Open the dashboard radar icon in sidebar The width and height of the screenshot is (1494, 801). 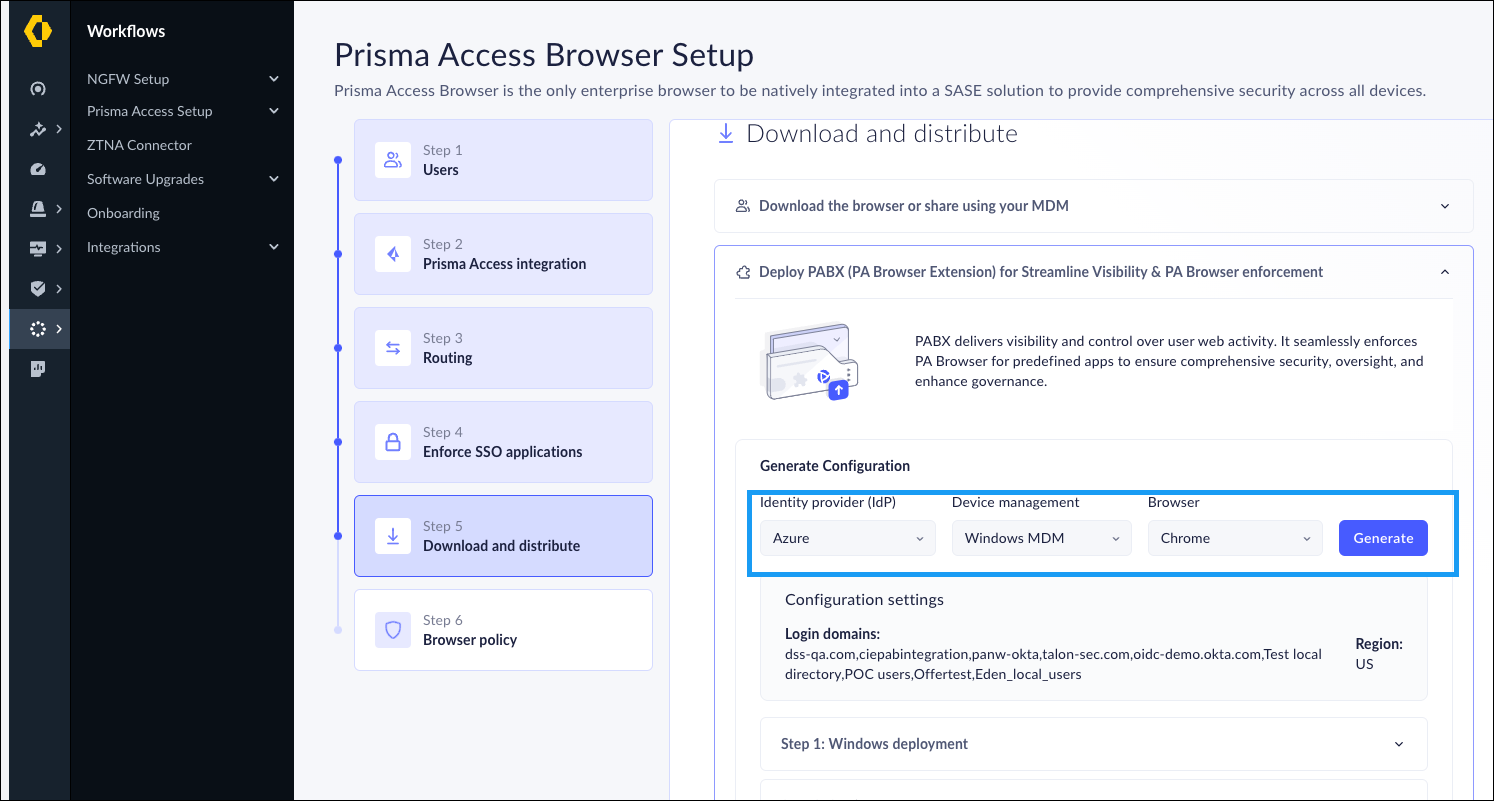tap(38, 88)
